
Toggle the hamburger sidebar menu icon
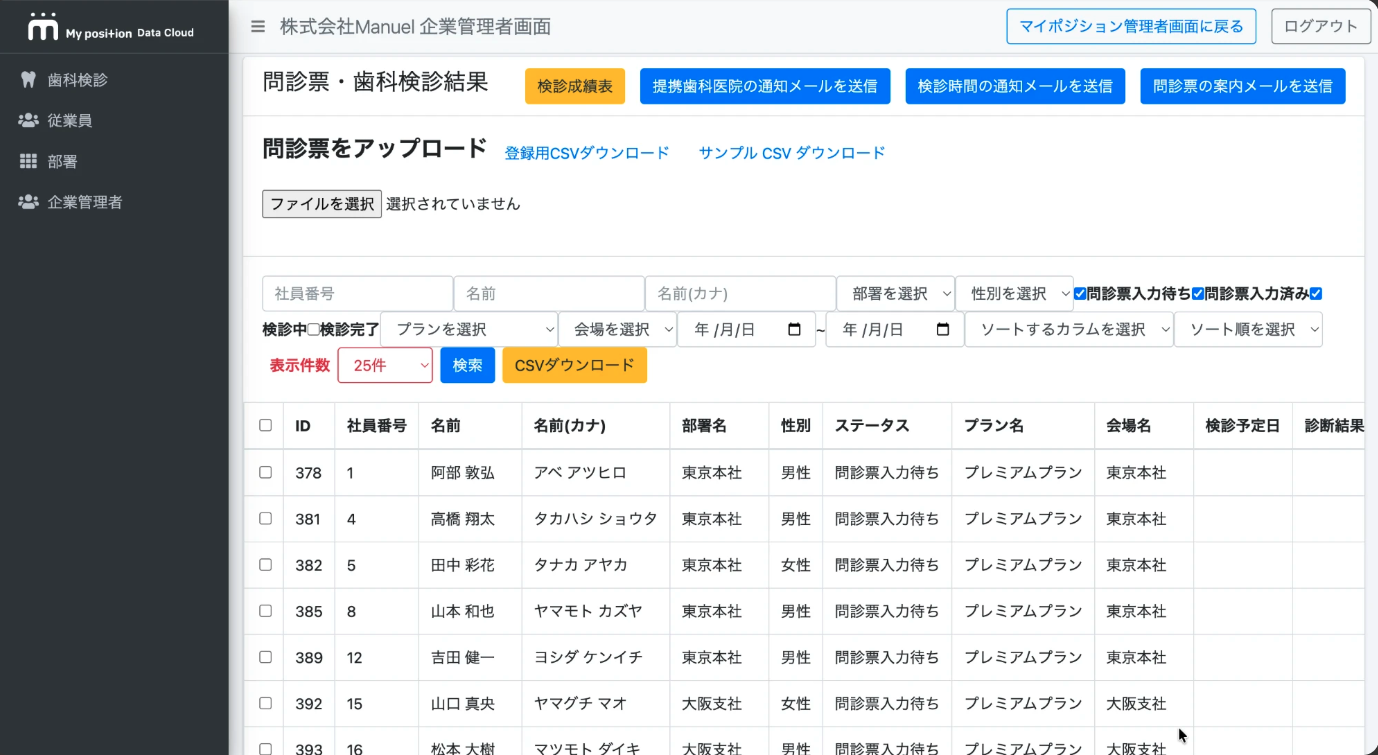258,27
